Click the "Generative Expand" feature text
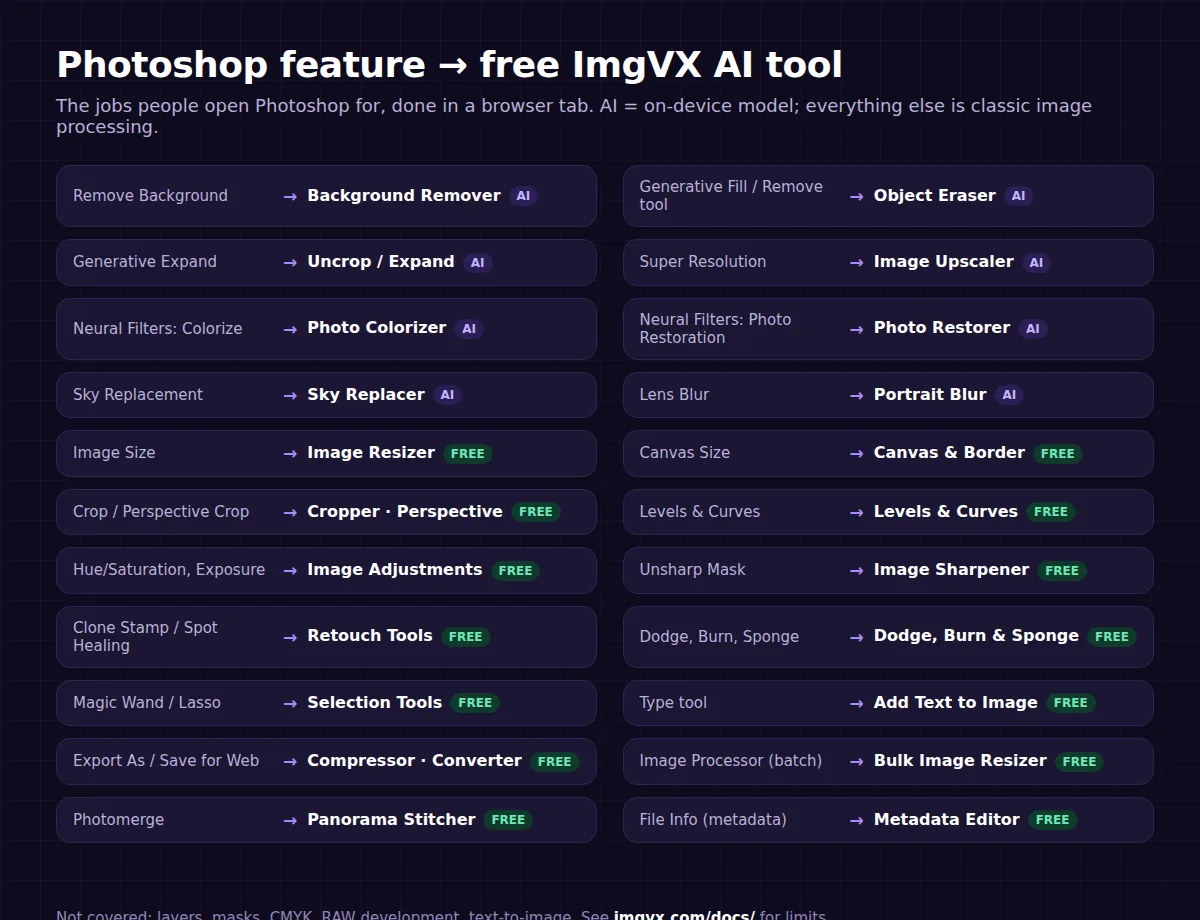This screenshot has height=920, width=1200. coord(145,262)
